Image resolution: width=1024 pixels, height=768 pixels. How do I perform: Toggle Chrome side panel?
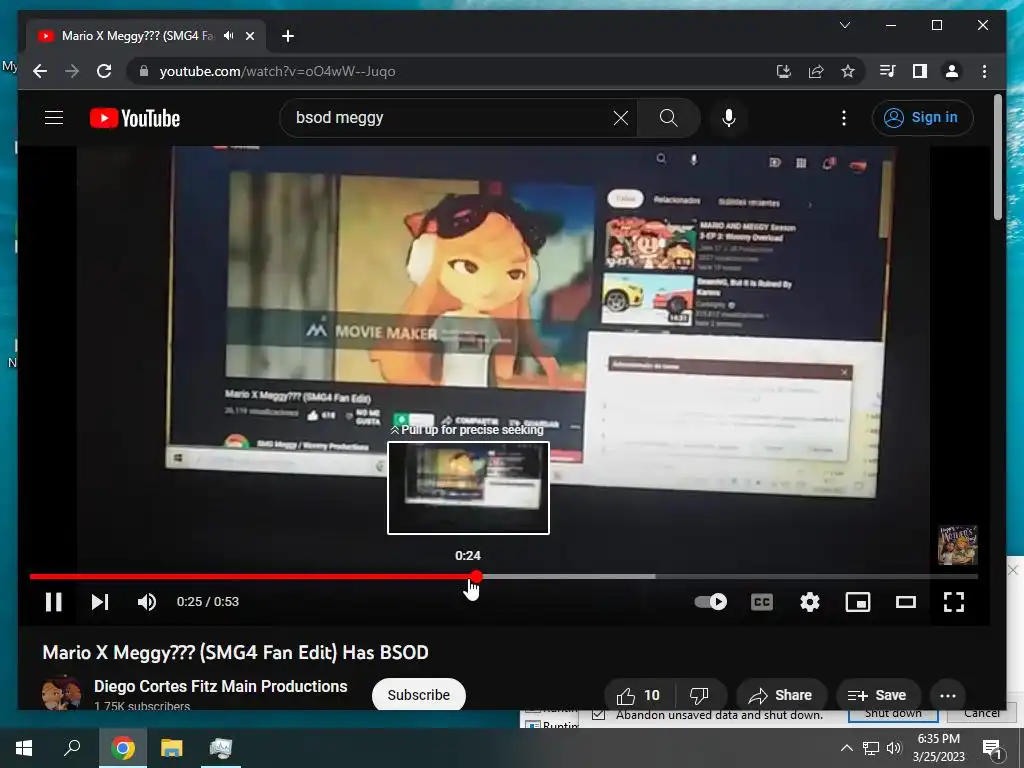pyautogui.click(x=920, y=71)
